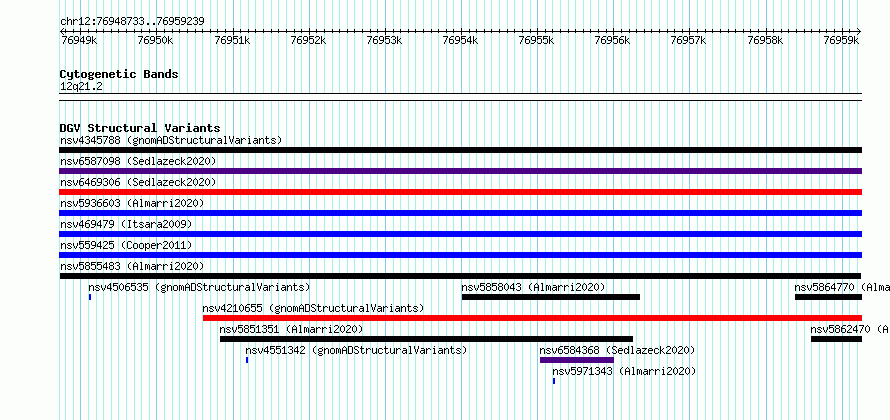Select the nsv5971343 (Almarri2020) label
890x420 pixels.
click(x=624, y=371)
